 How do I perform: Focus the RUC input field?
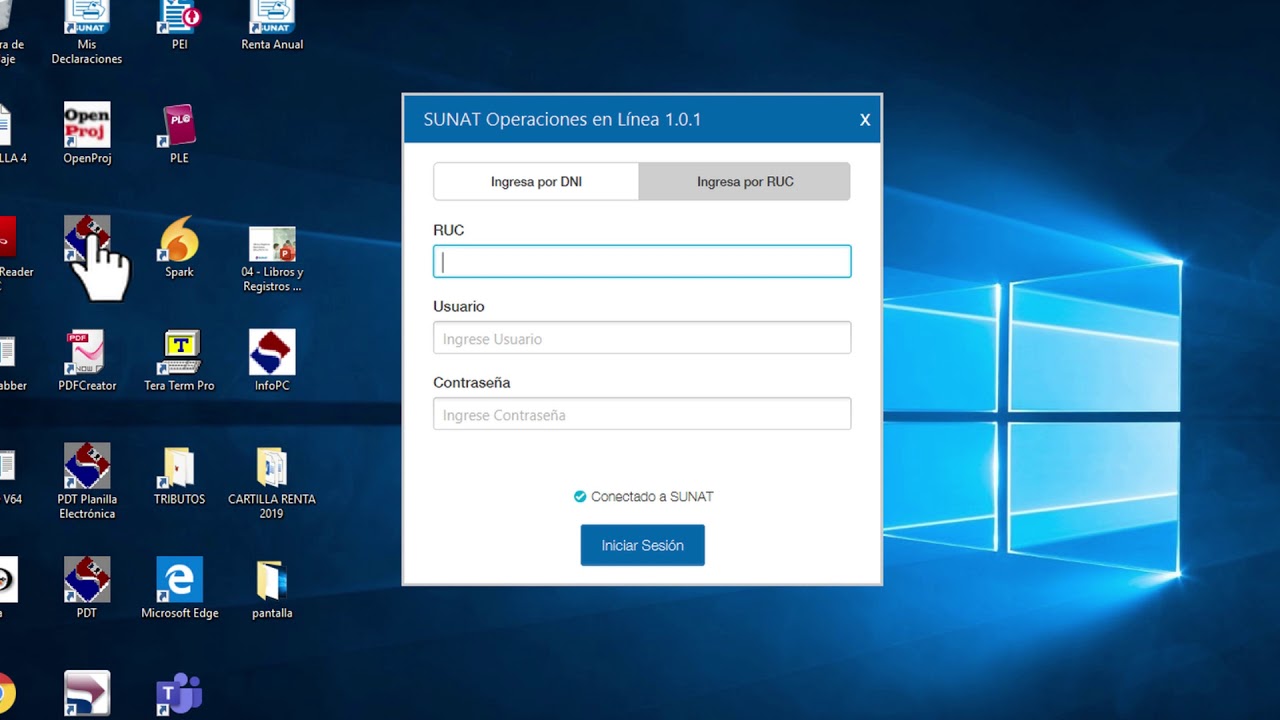[642, 262]
